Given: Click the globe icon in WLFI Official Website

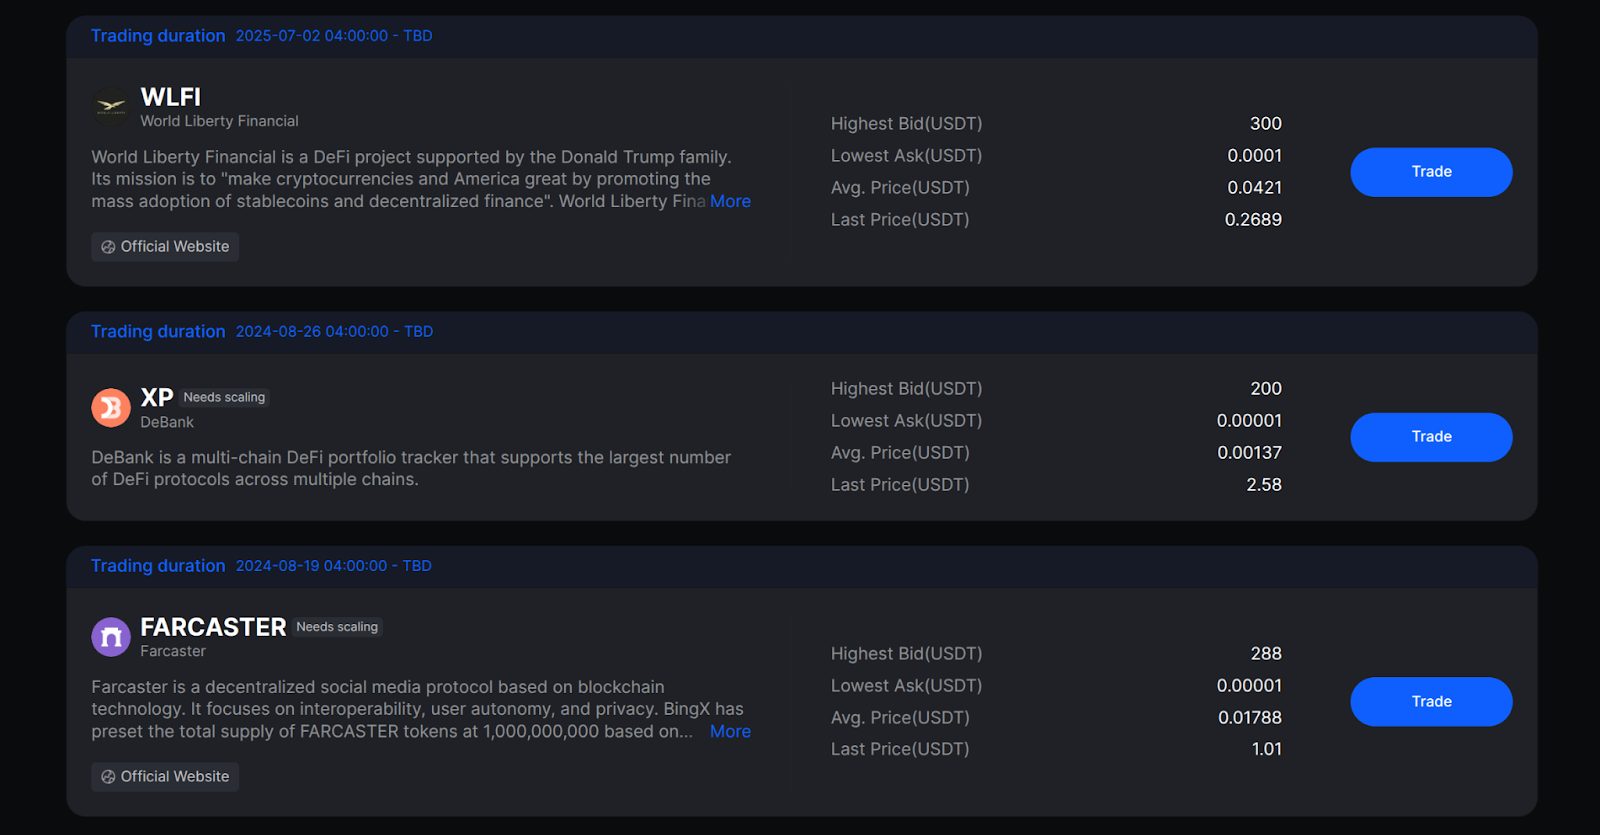Looking at the screenshot, I should coord(108,247).
